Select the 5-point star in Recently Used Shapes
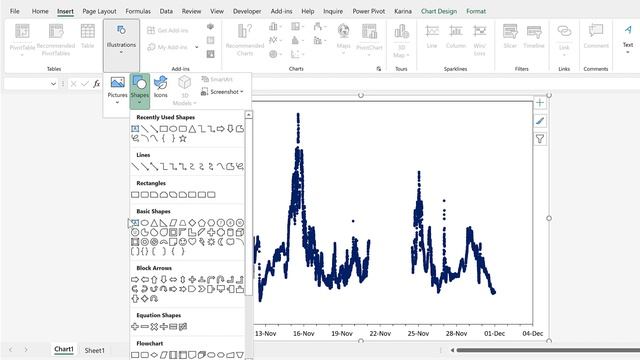This screenshot has width=640, height=360. pos(183,138)
